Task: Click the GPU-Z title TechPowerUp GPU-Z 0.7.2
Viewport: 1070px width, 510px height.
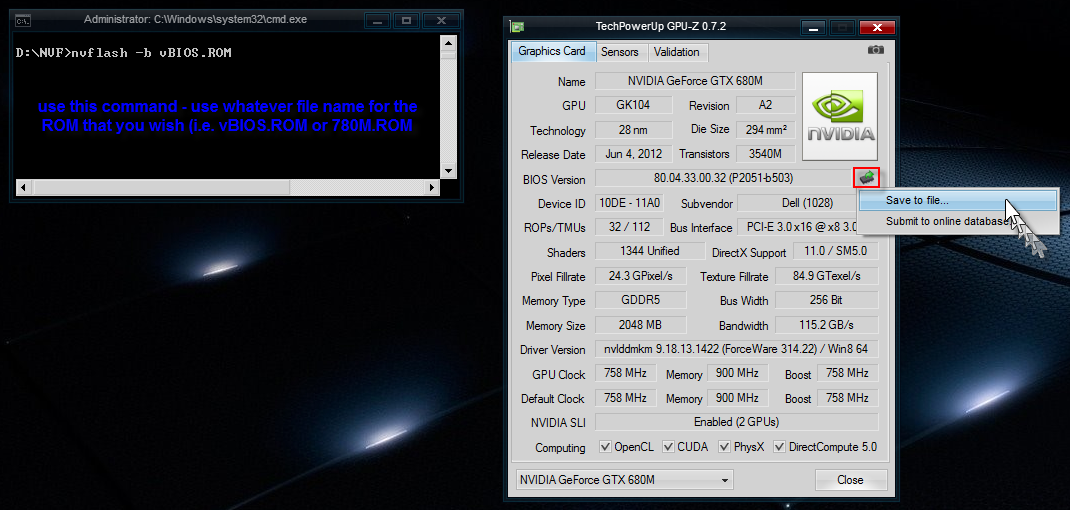Action: [x=661, y=27]
